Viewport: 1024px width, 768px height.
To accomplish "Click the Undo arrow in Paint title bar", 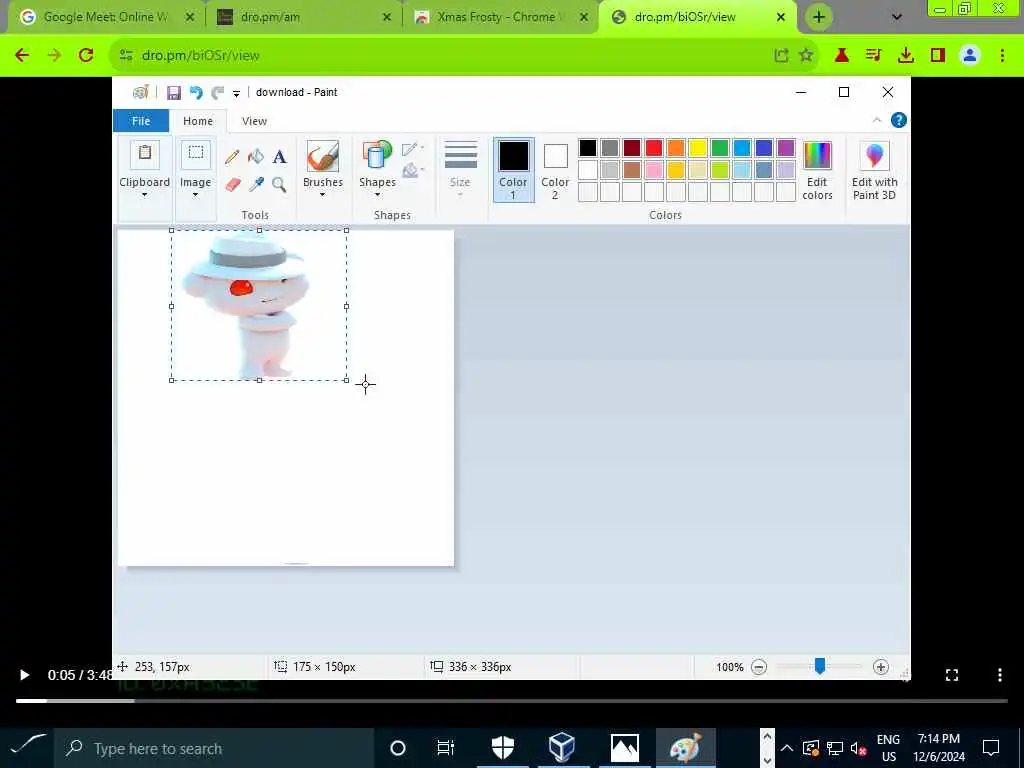I will pyautogui.click(x=196, y=93).
